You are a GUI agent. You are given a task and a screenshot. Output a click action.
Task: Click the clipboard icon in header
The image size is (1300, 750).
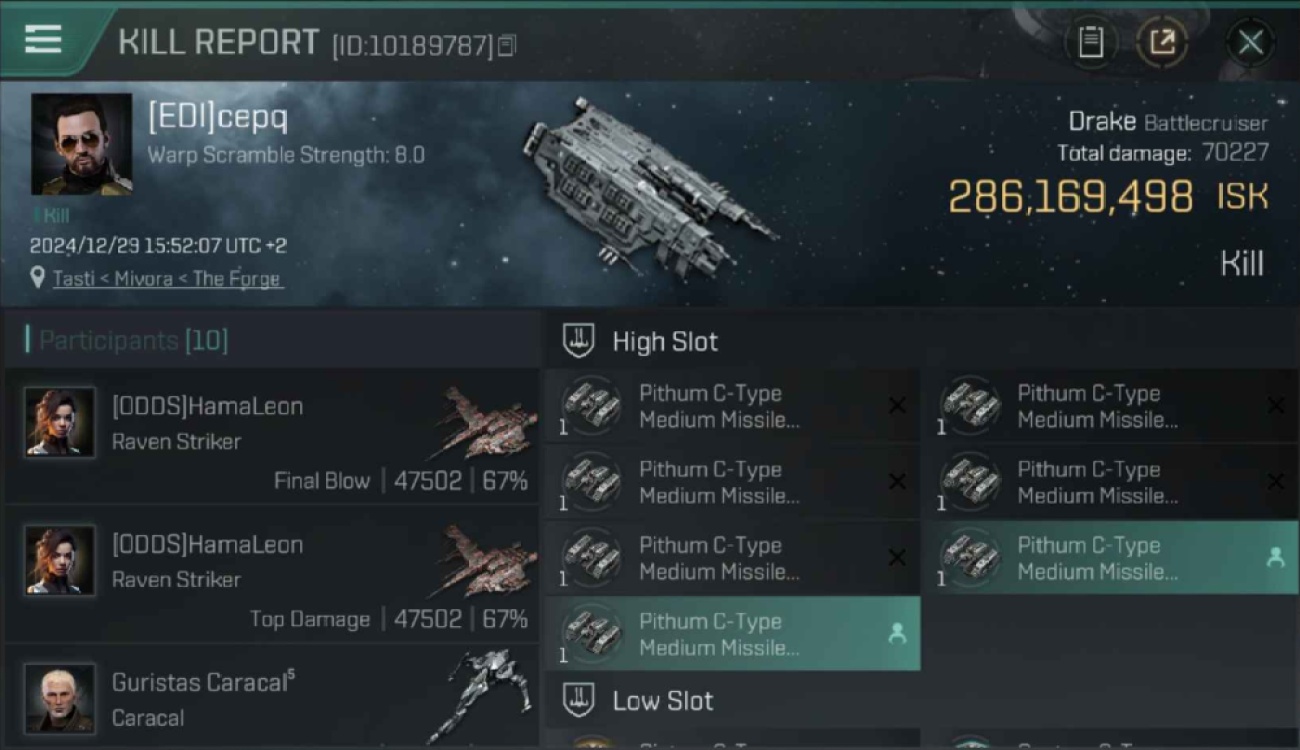tap(1091, 42)
